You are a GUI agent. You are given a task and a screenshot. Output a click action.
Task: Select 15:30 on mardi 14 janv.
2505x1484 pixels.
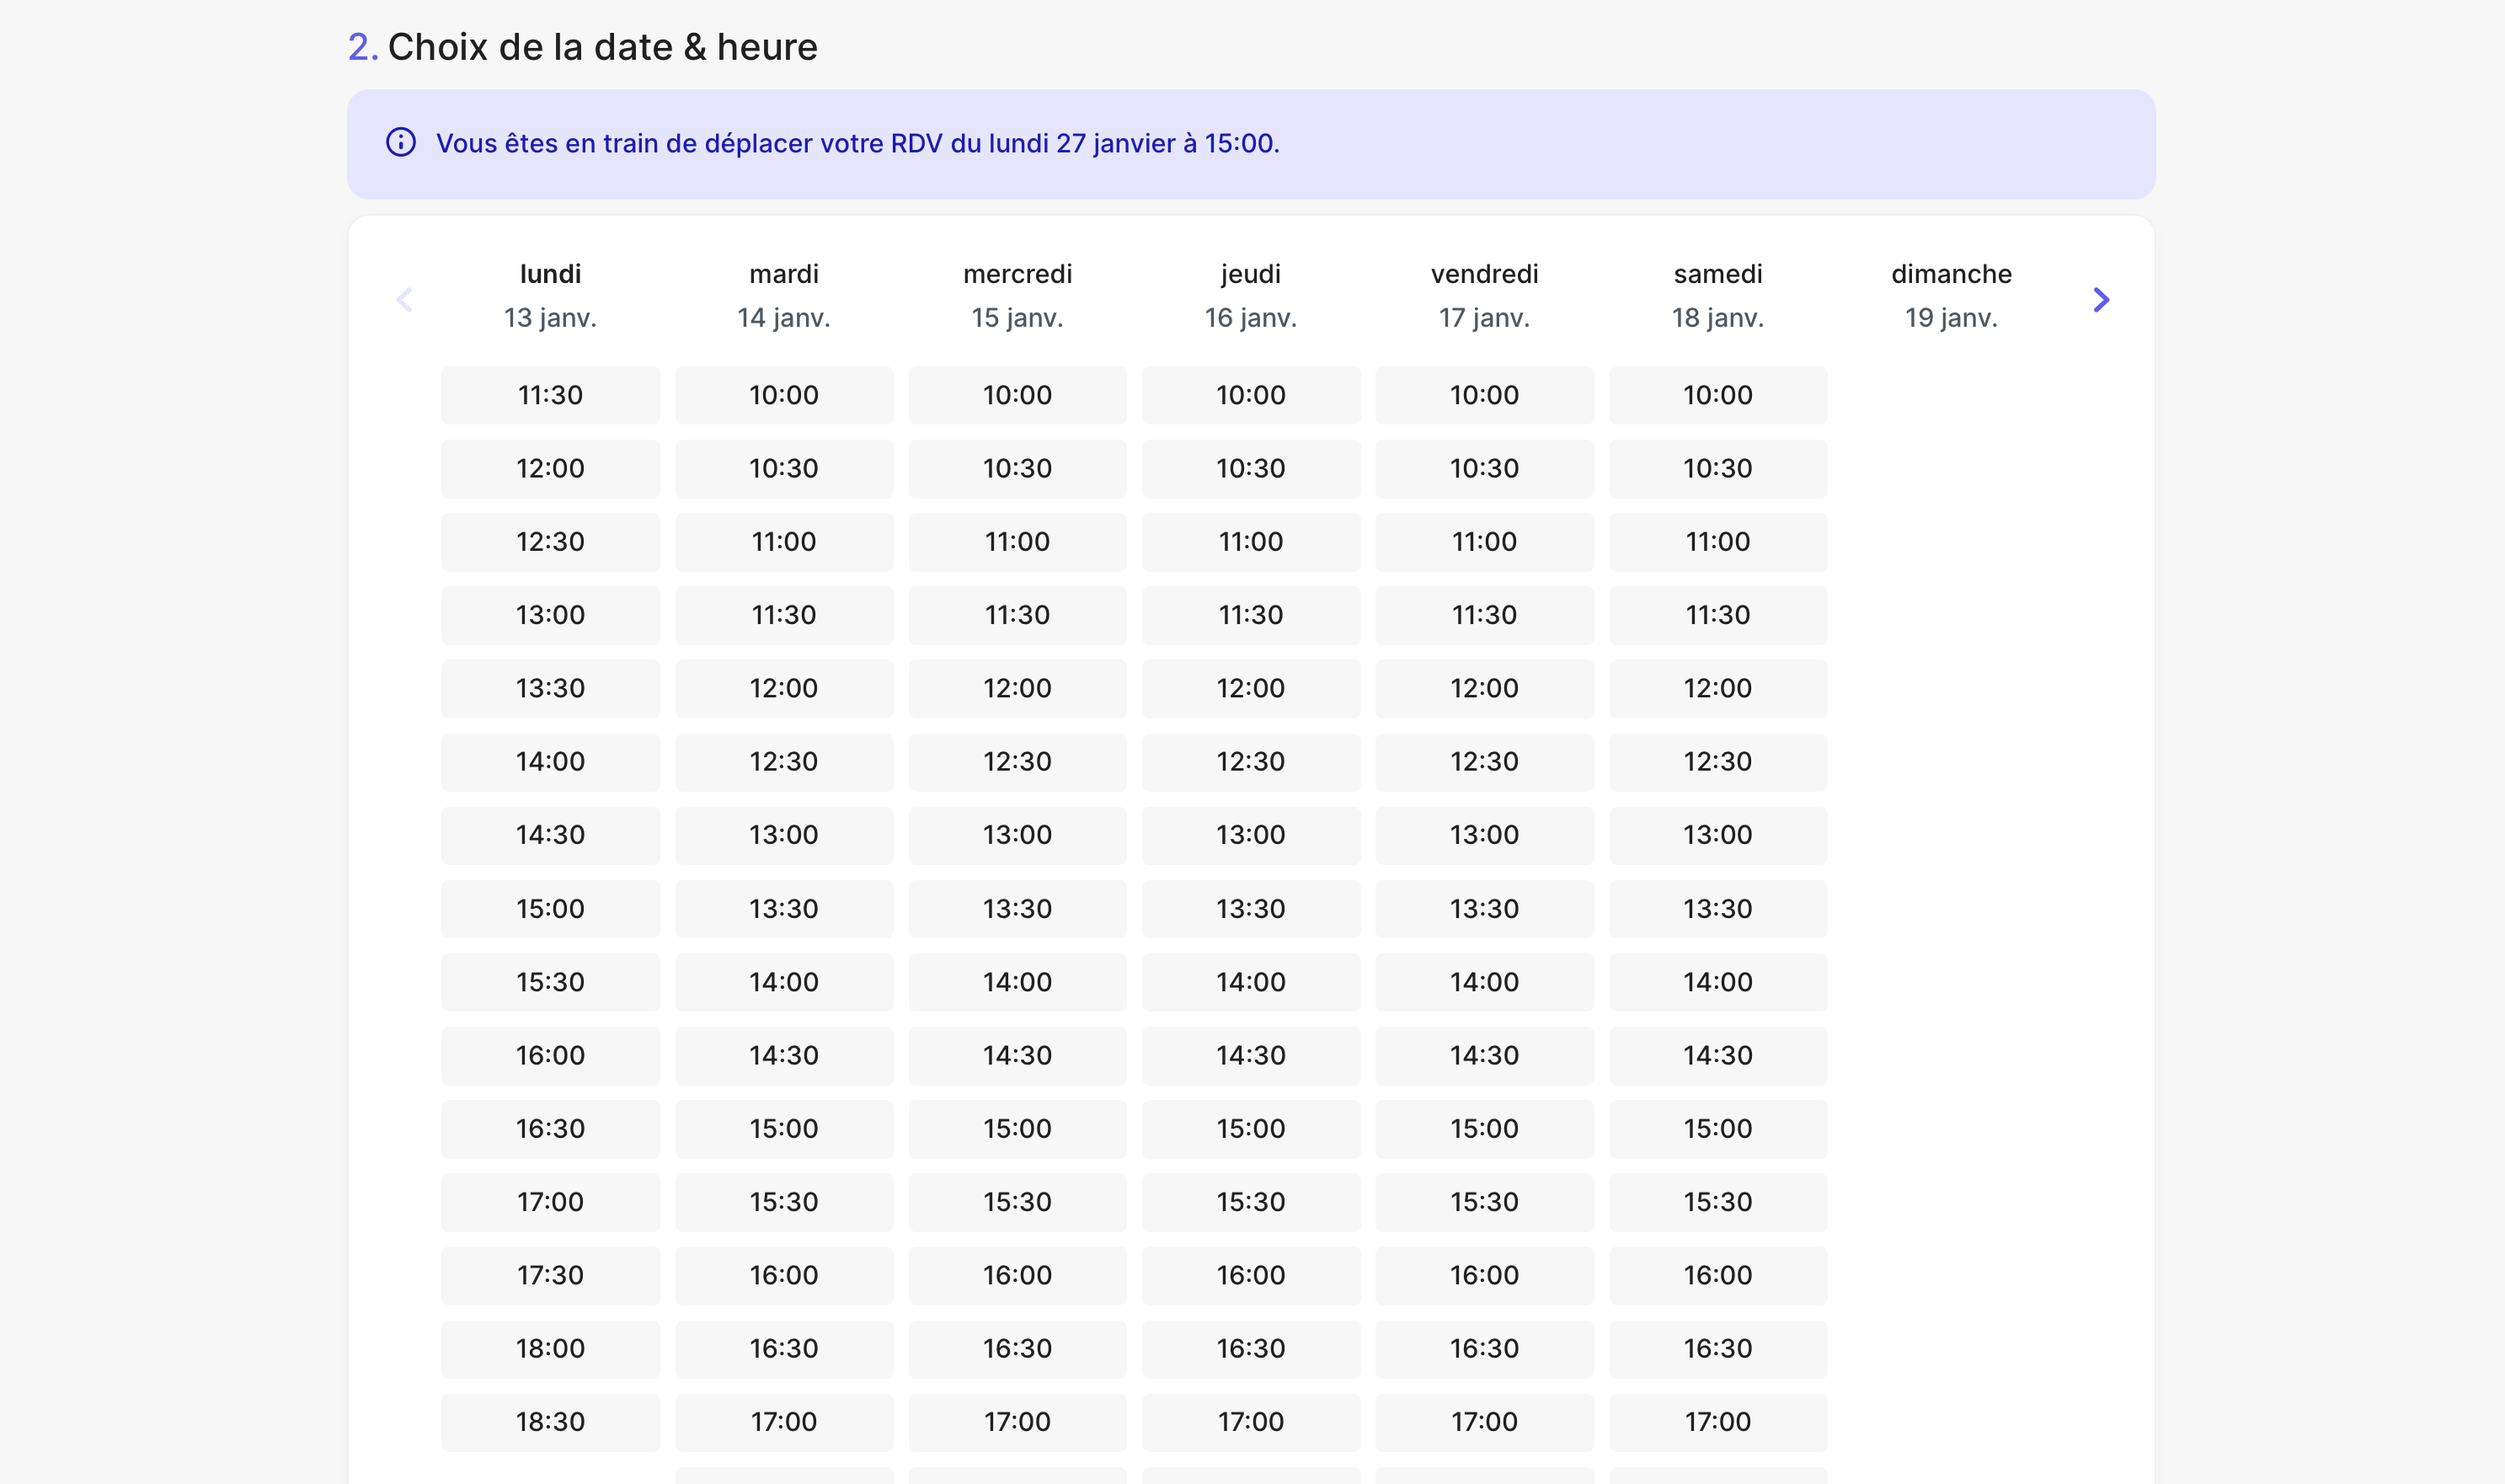(784, 1202)
